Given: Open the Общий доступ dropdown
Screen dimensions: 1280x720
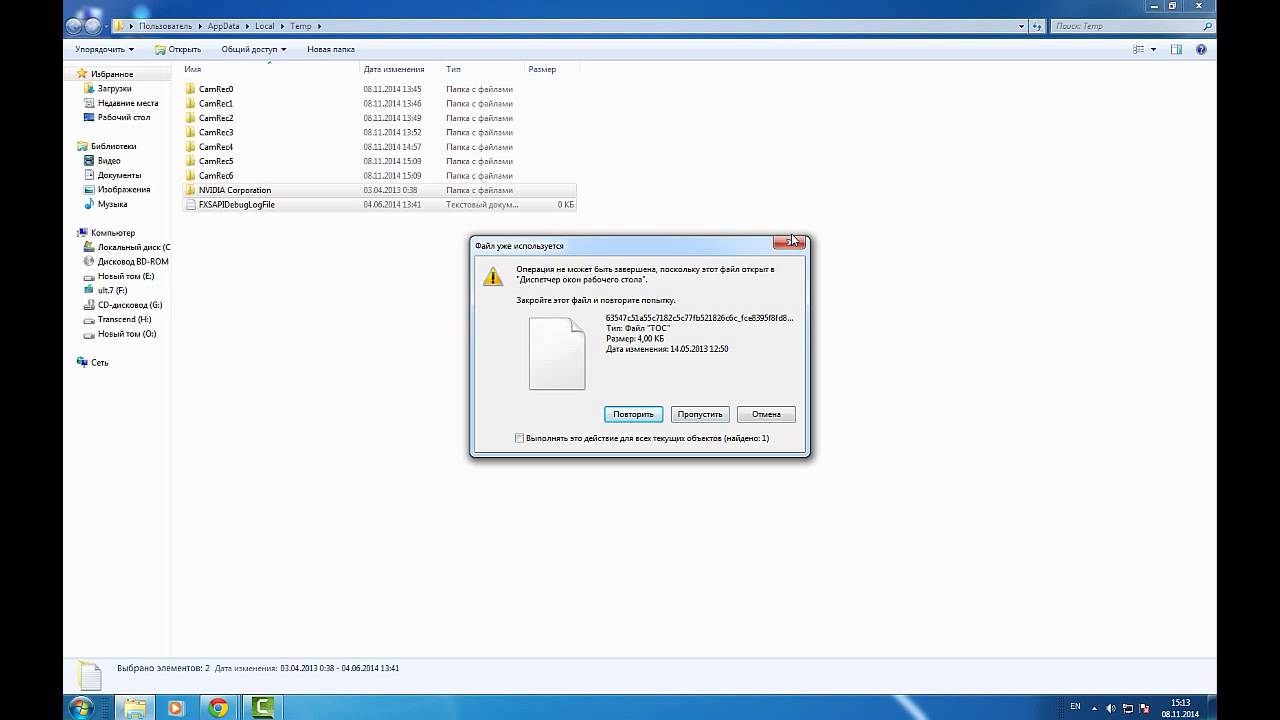Looking at the screenshot, I should [254, 49].
